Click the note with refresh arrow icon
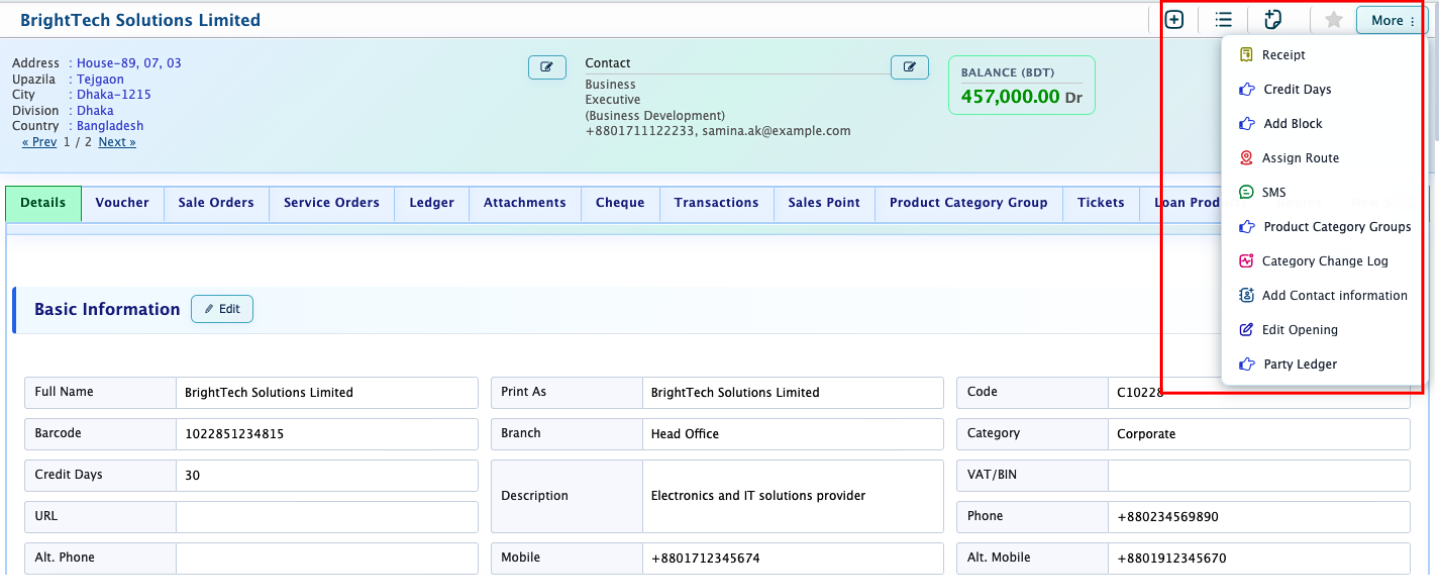This screenshot has height=580, width=1439. [x=1273, y=20]
